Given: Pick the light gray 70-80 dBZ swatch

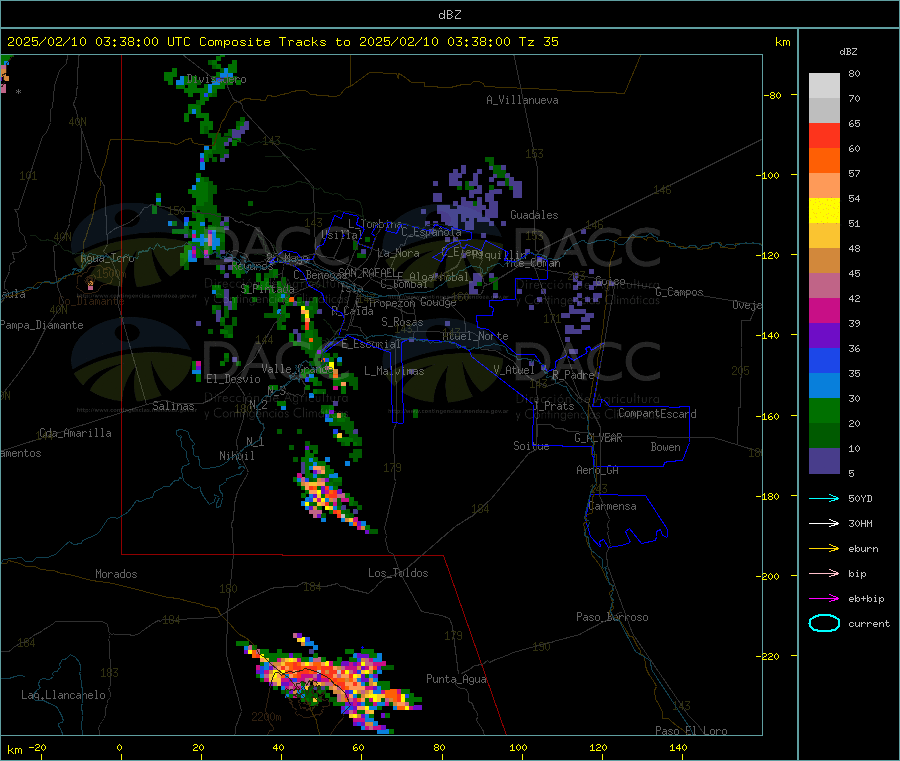Looking at the screenshot, I should pyautogui.click(x=824, y=86).
